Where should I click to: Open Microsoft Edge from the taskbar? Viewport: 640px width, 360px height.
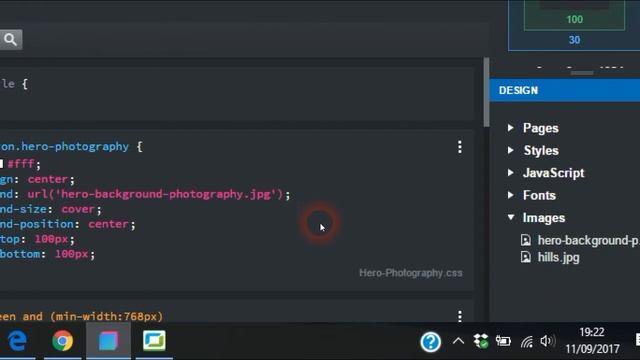coord(17,341)
